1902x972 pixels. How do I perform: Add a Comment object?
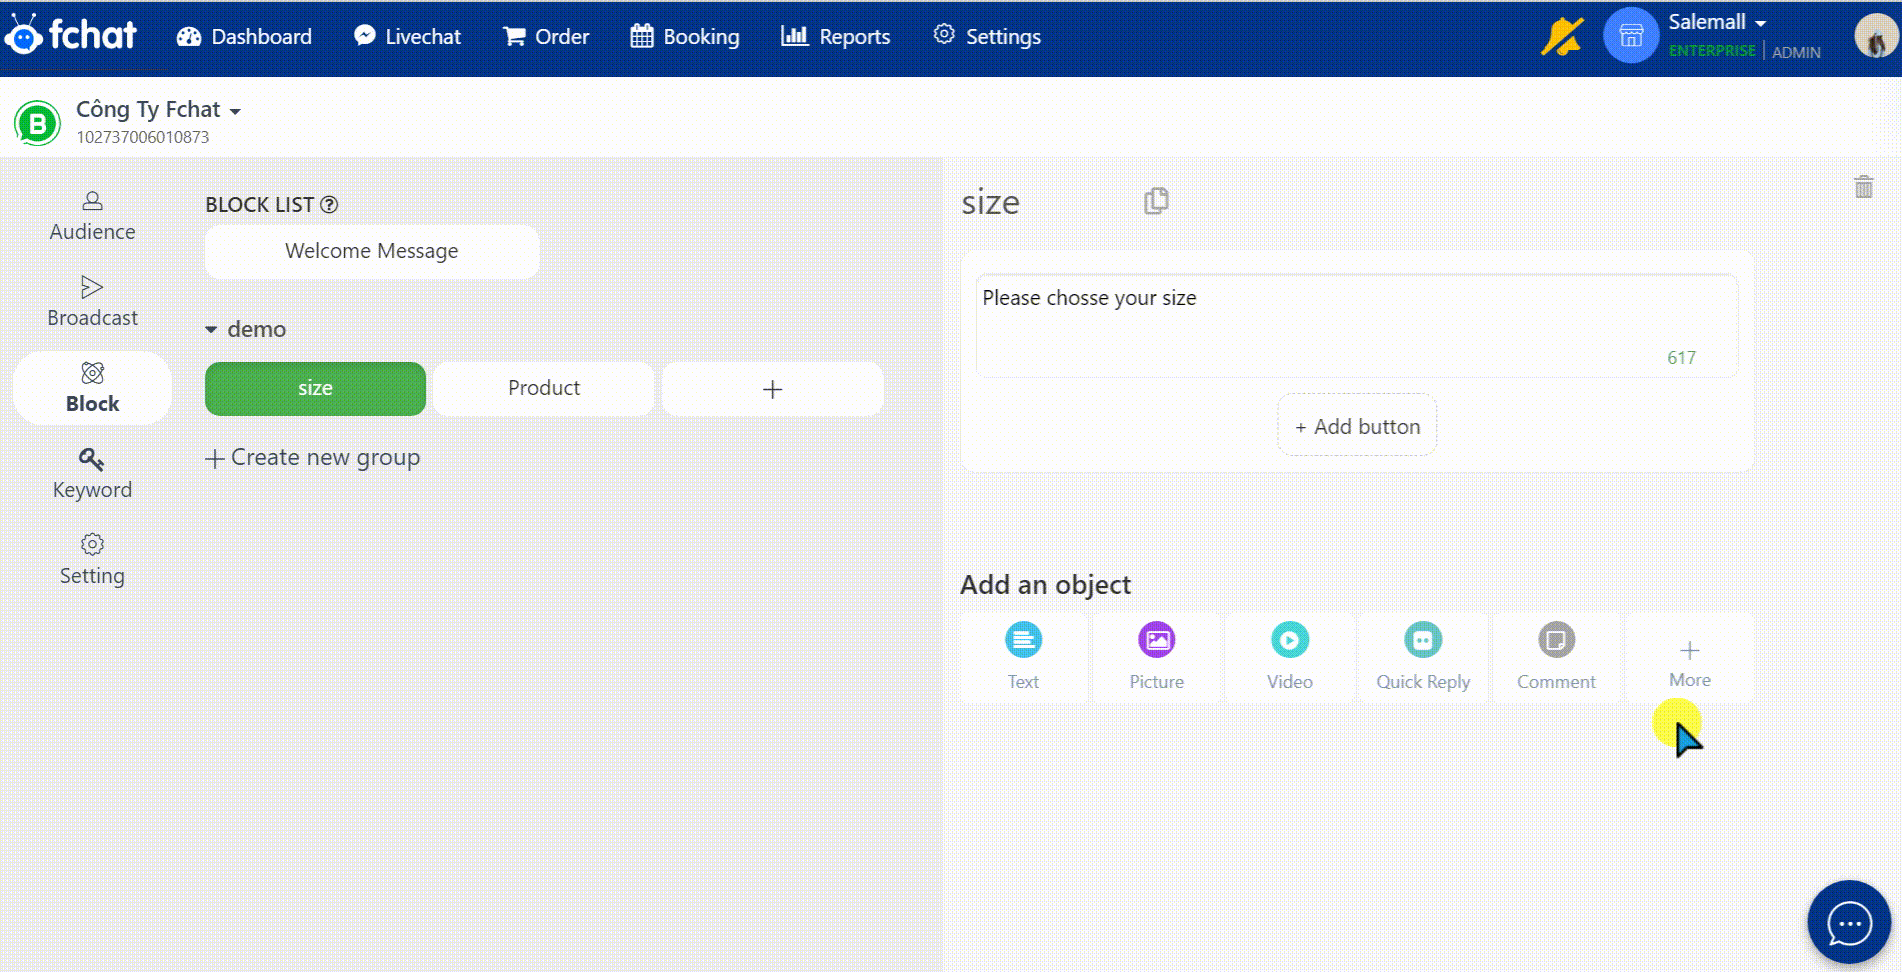(x=1556, y=657)
